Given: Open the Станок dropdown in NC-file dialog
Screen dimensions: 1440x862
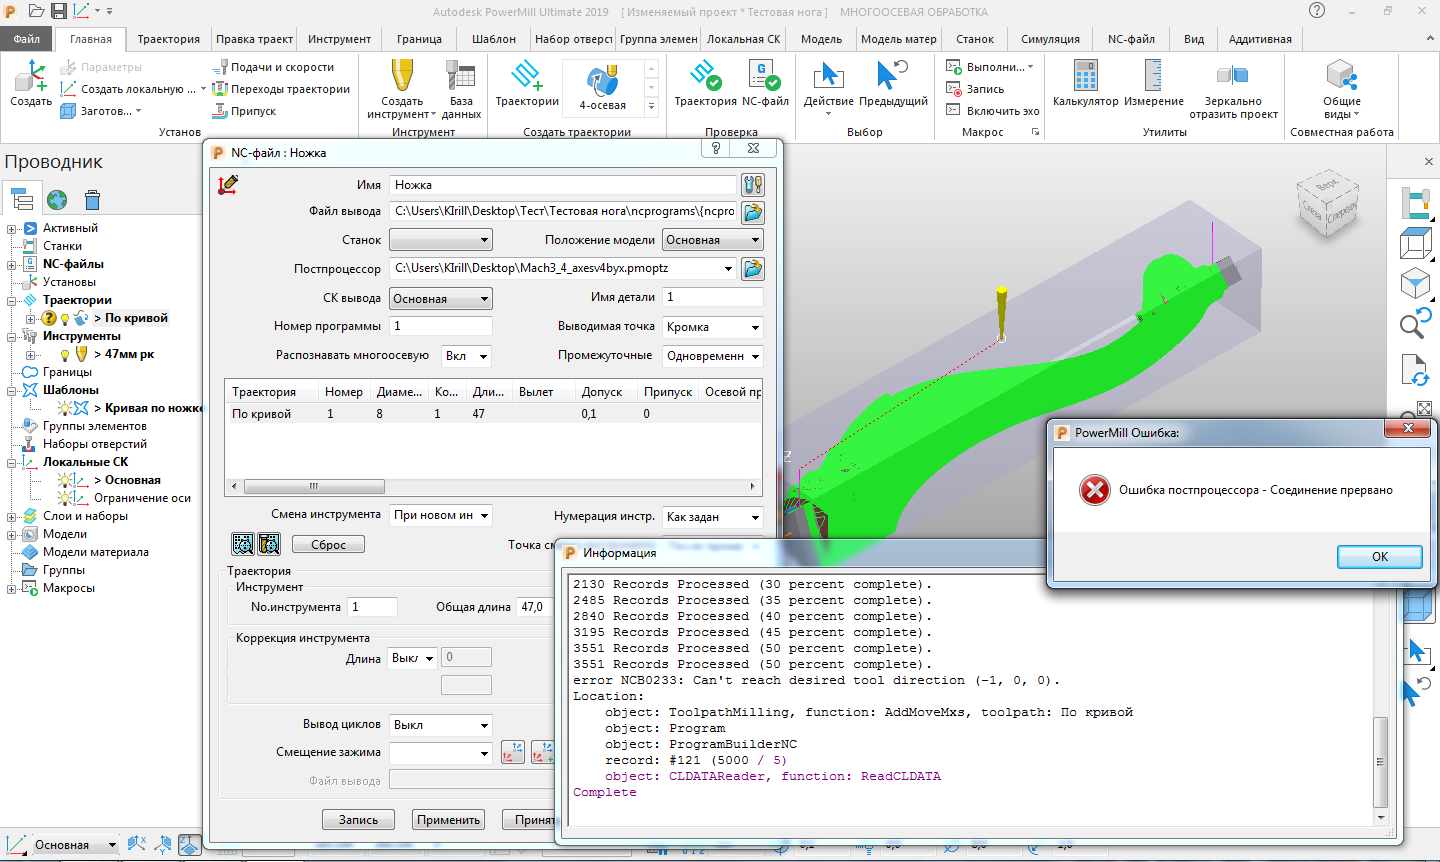Looking at the screenshot, I should click(x=441, y=240).
